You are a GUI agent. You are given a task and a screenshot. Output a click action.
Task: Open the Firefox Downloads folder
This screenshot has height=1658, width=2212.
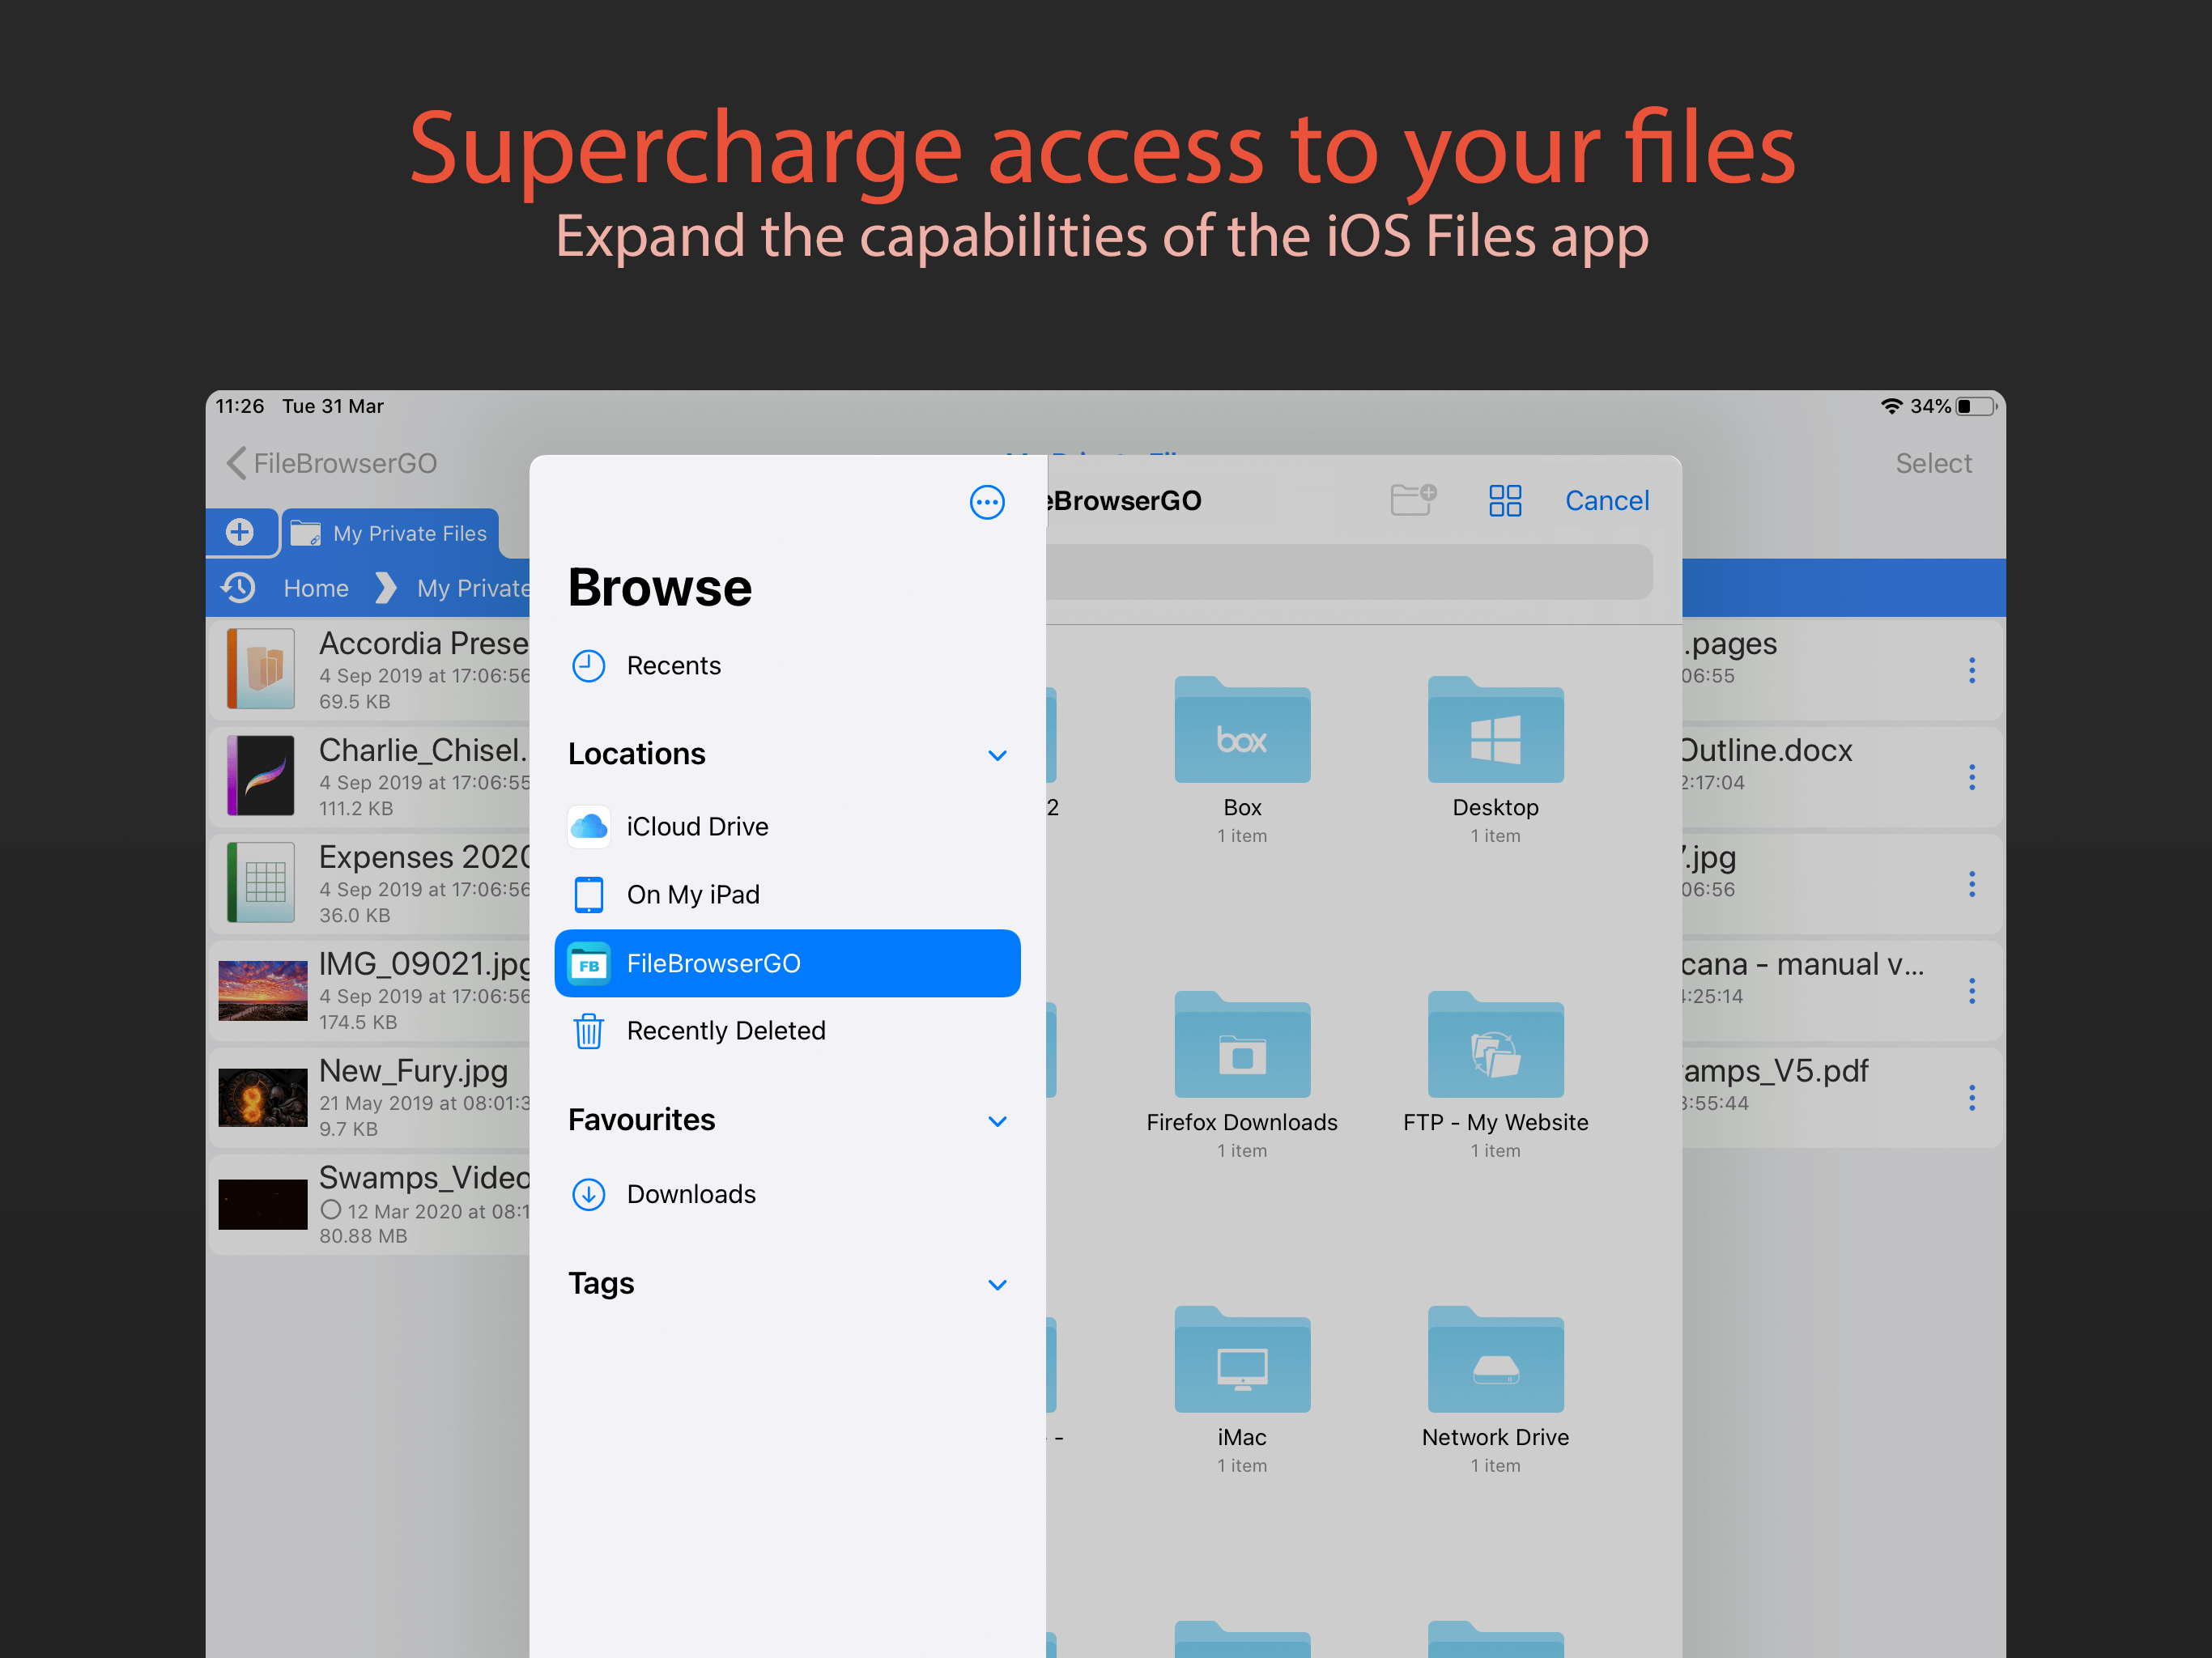click(1241, 1050)
